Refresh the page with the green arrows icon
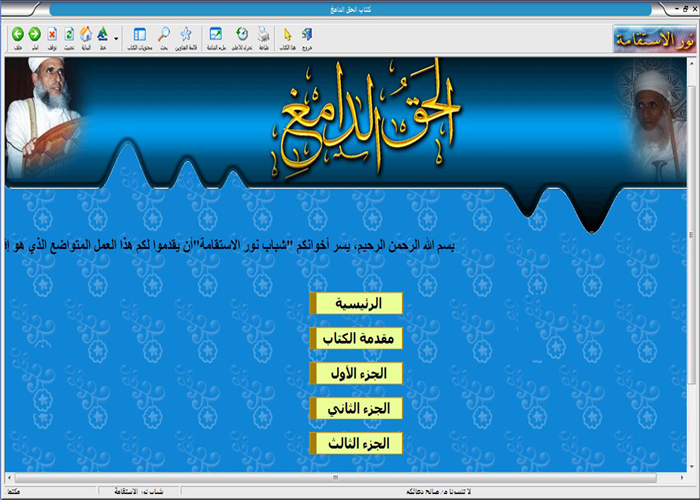700x500 pixels. 69,34
